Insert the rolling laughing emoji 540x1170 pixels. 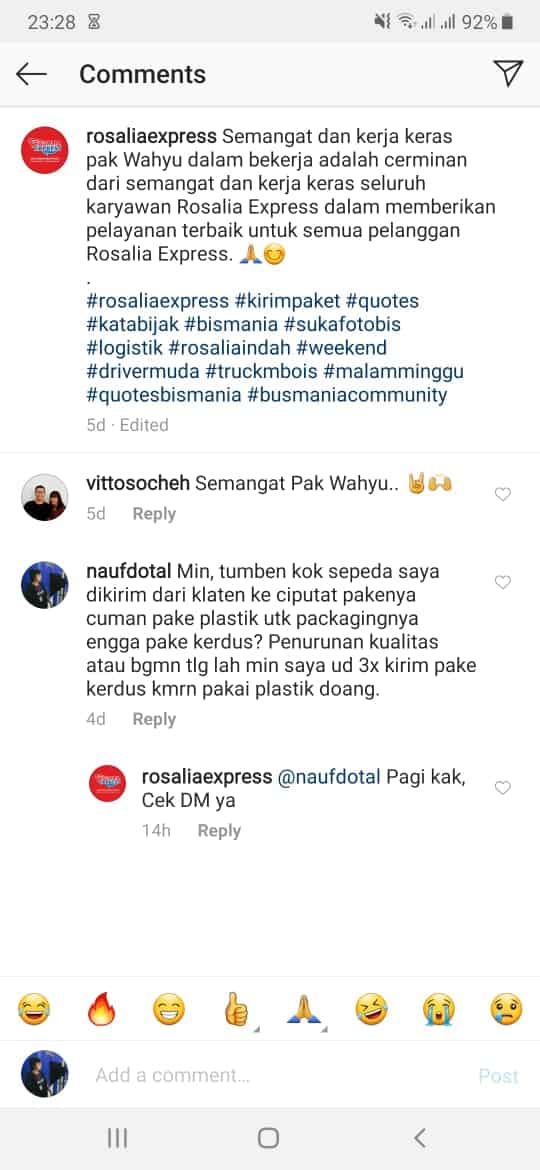(x=371, y=1011)
